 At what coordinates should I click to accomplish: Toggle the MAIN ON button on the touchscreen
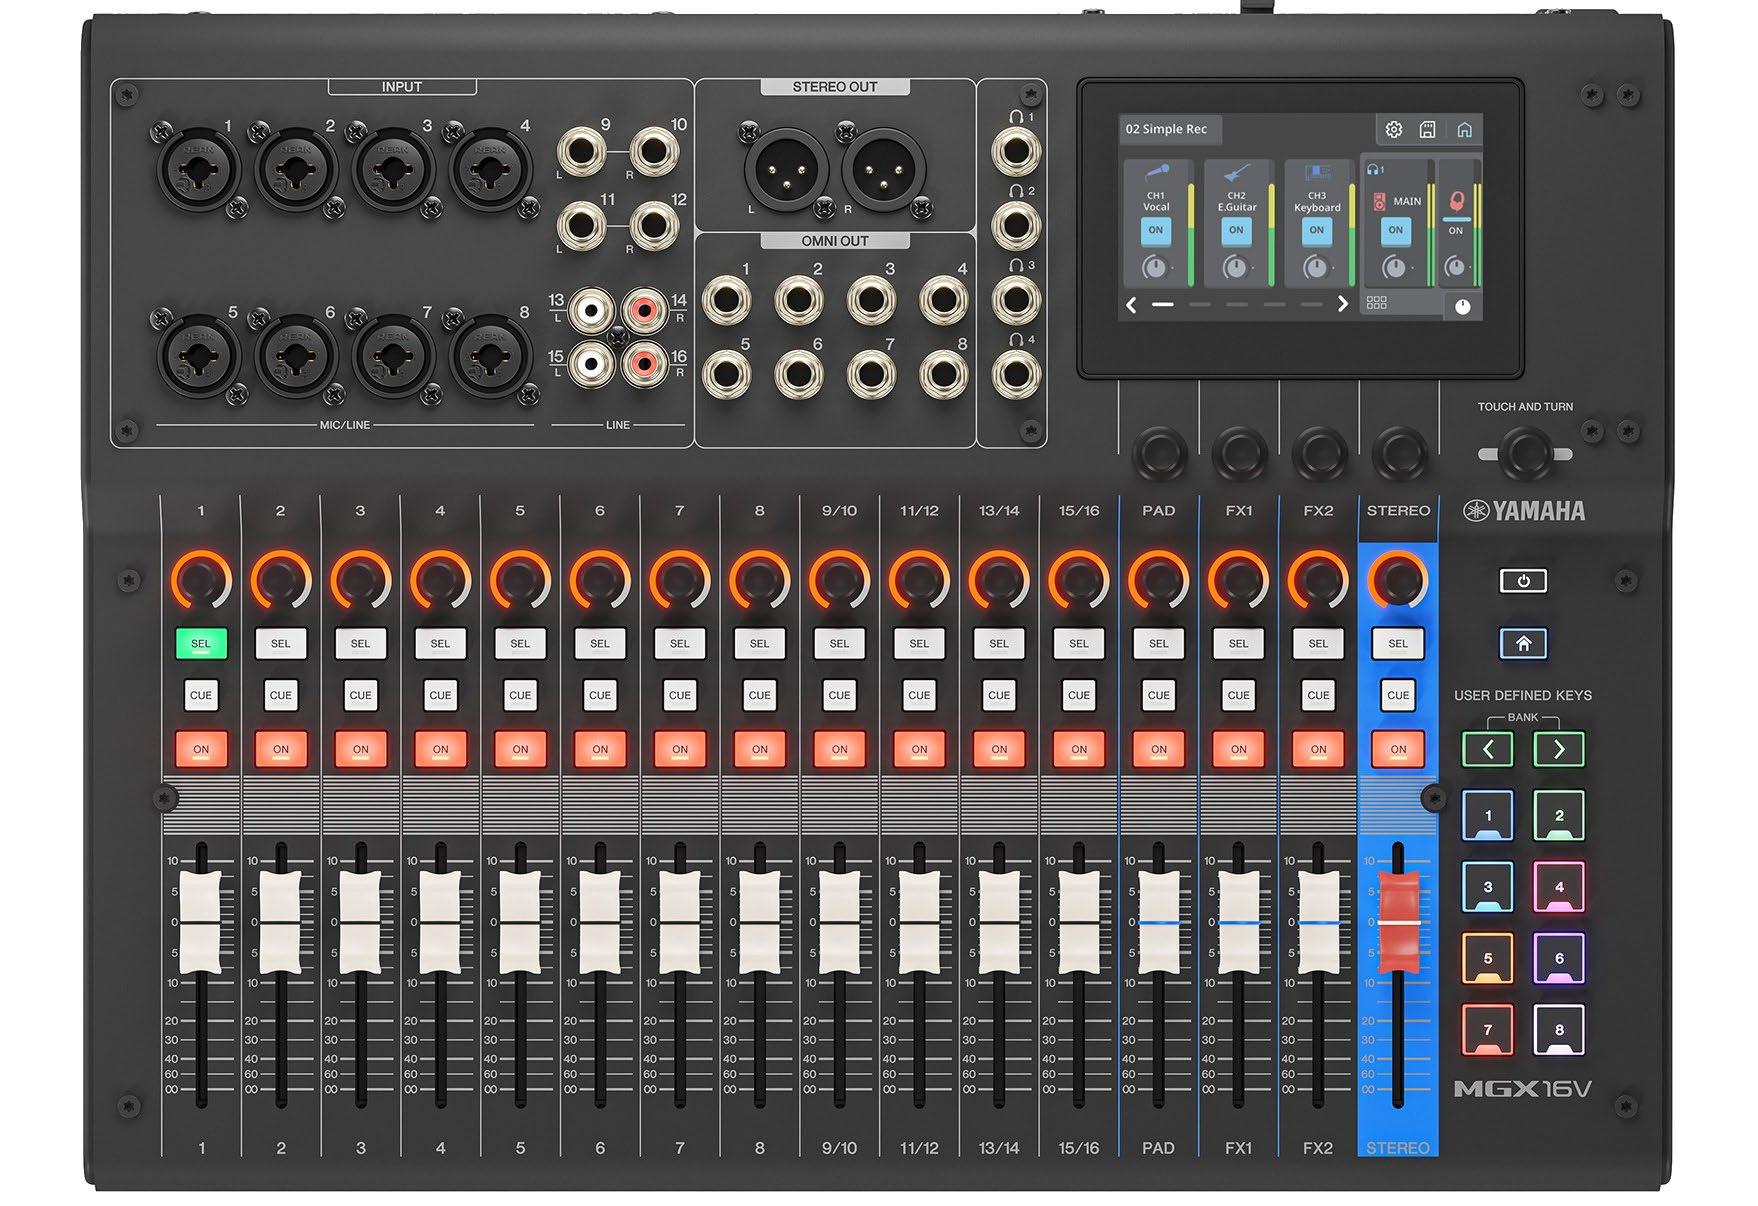click(x=1395, y=230)
